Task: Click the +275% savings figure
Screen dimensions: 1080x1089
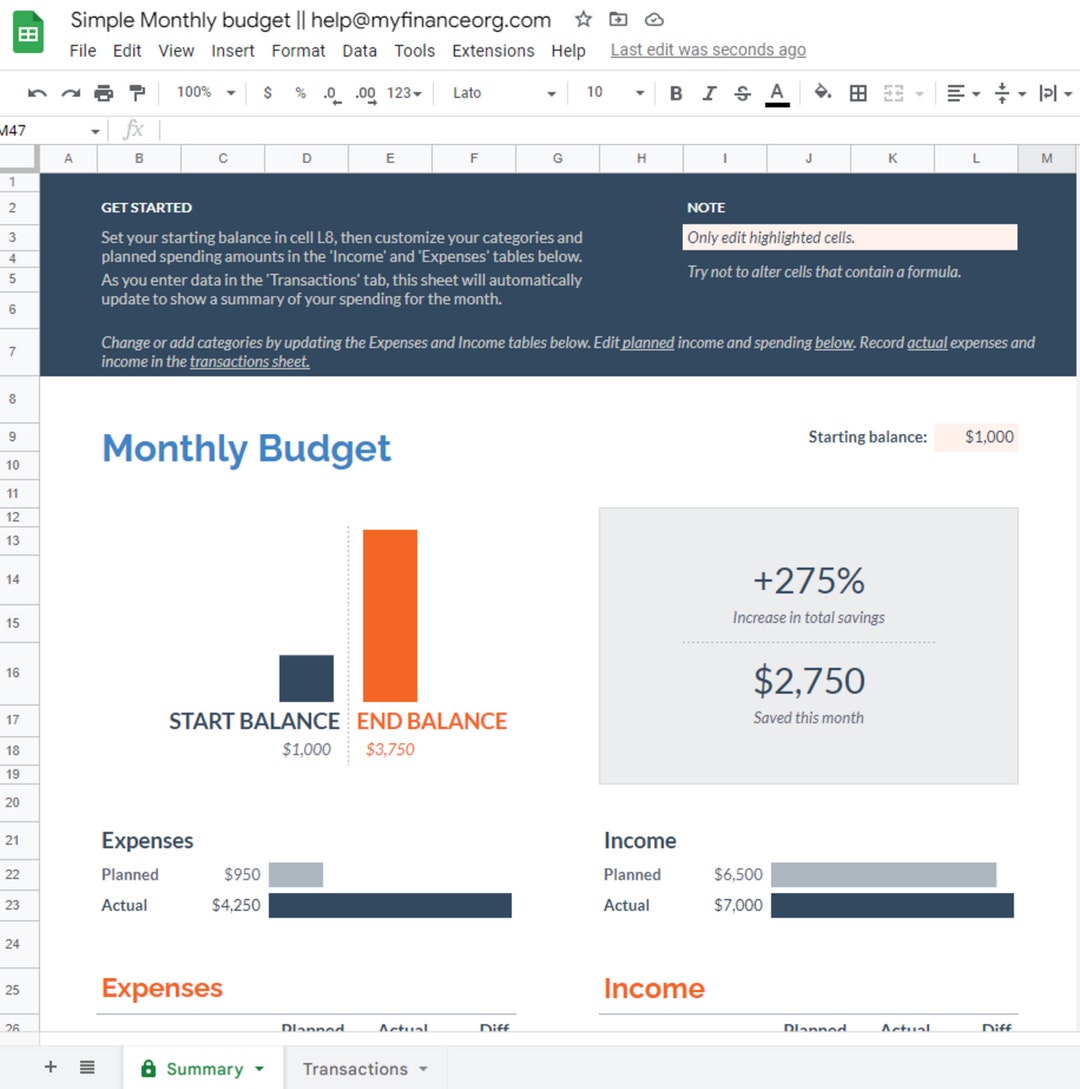Action: tap(808, 581)
